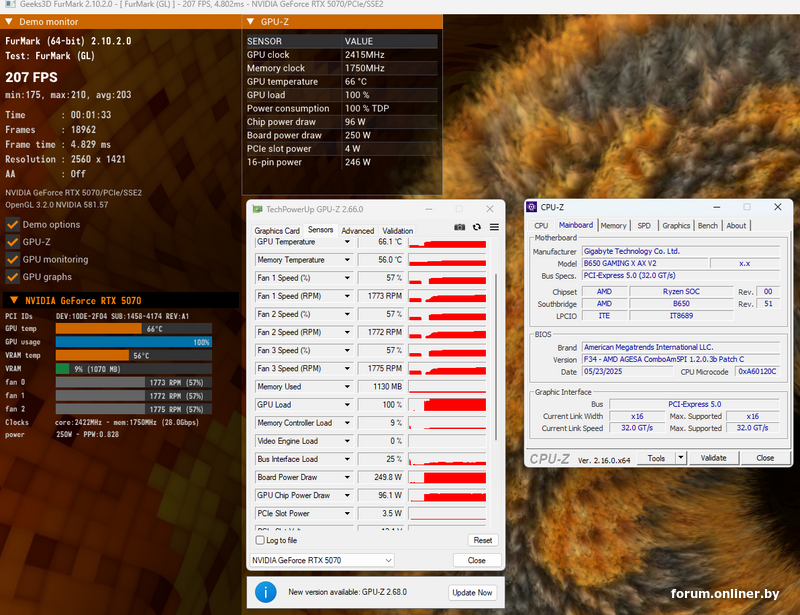Open the GPU-Z hamburger menu
This screenshot has width=800, height=615.
[494, 227]
